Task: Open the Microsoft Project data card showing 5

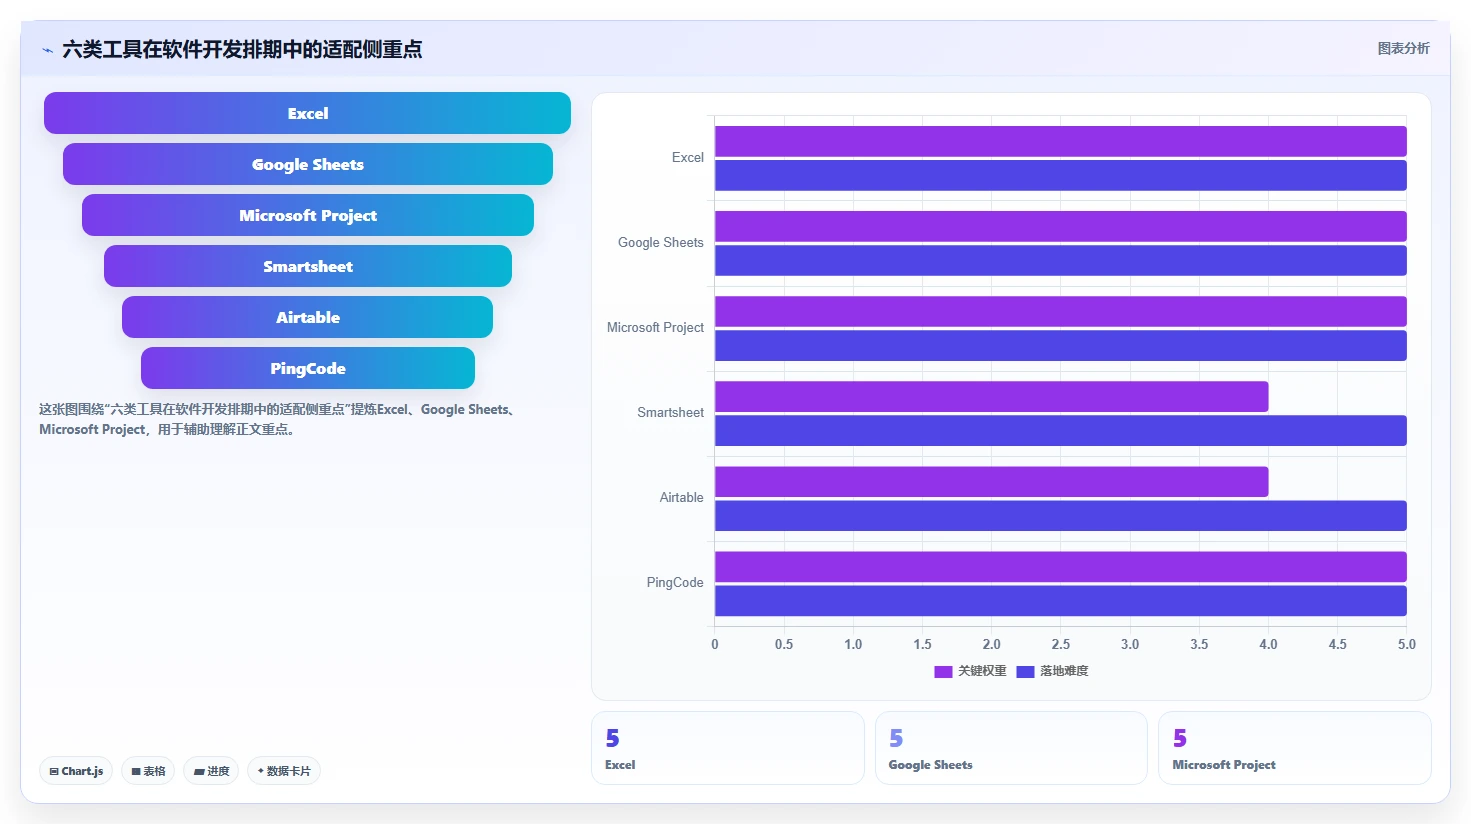Action: 1294,748
